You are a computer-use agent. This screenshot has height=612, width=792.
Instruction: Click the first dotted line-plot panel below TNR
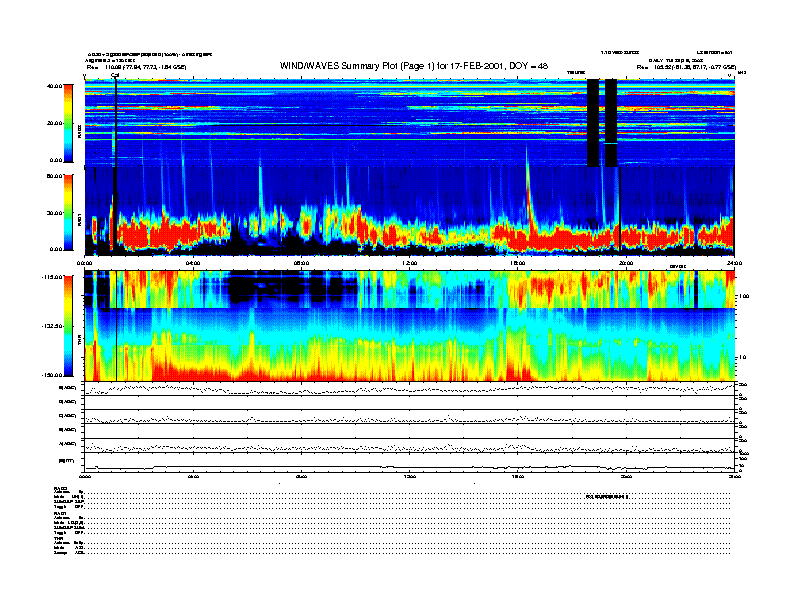point(410,389)
